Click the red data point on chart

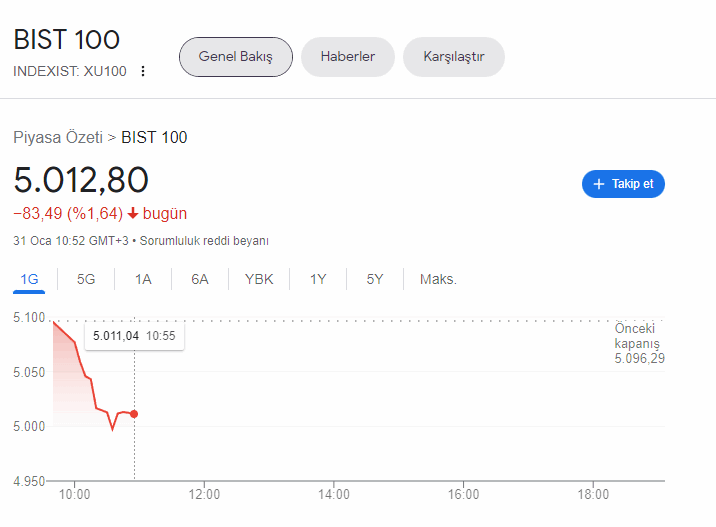(x=134, y=413)
